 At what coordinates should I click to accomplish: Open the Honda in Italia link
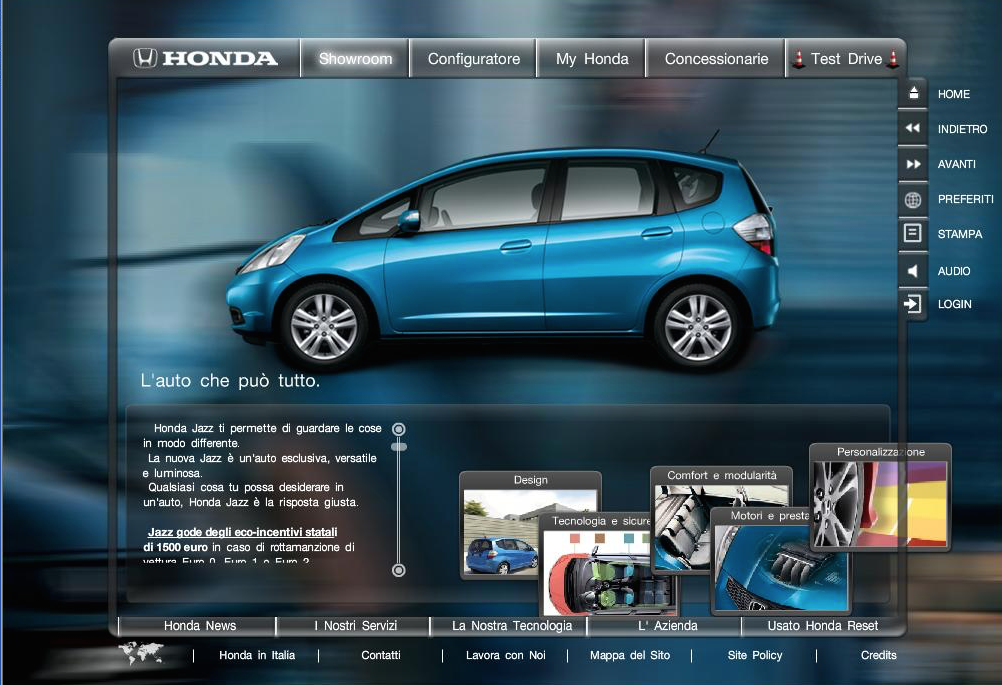(257, 655)
